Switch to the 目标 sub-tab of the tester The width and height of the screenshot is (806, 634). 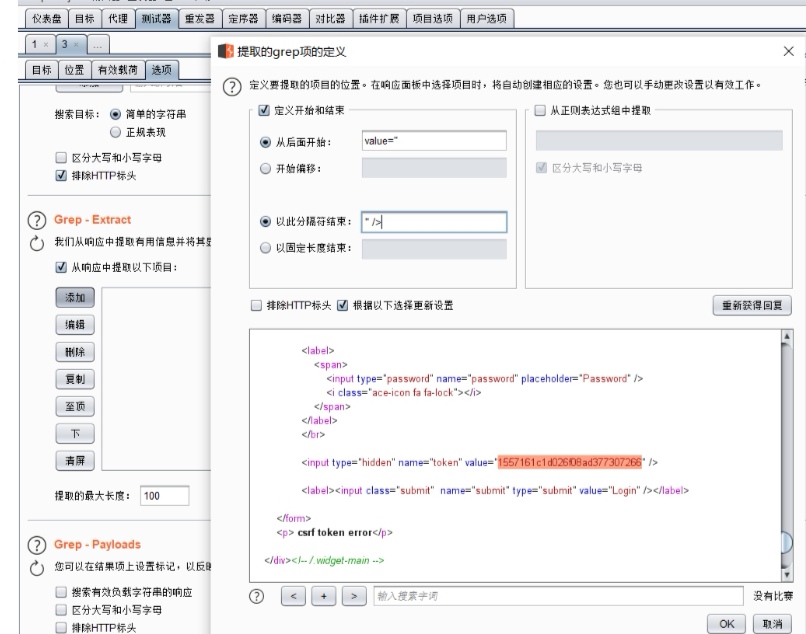(42, 70)
